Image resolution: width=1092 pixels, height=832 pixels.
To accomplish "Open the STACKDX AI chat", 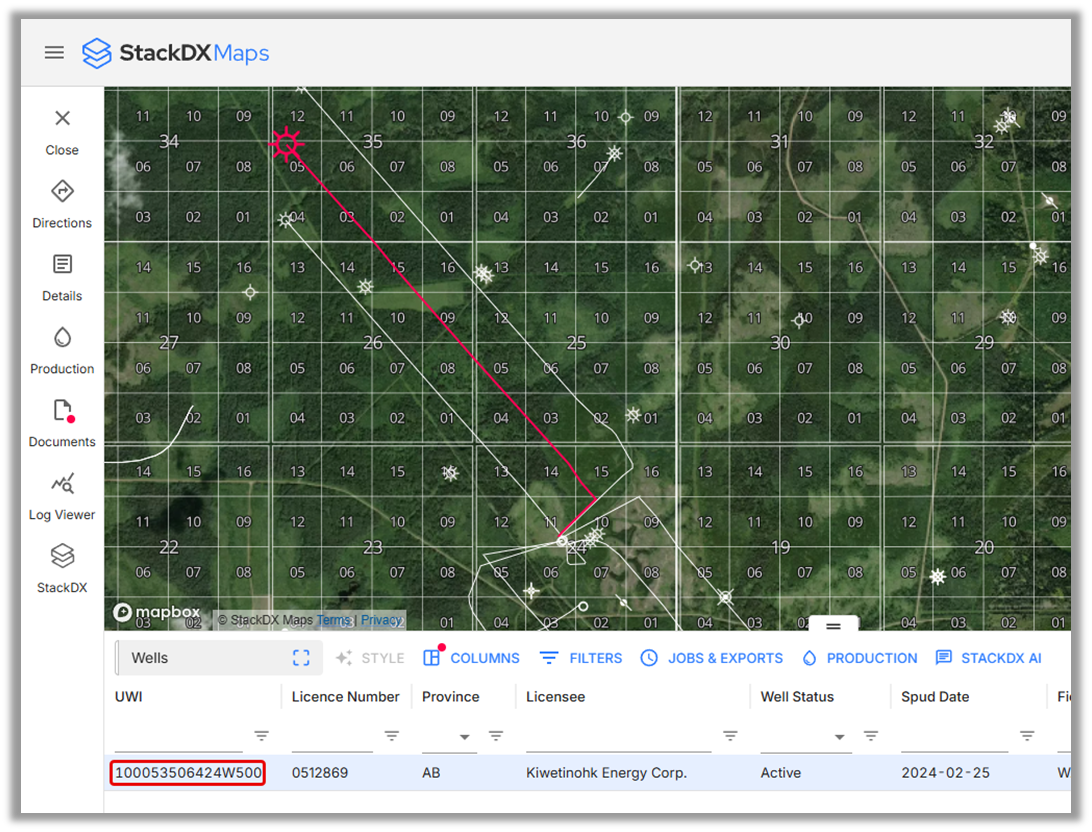I will tap(988, 658).
